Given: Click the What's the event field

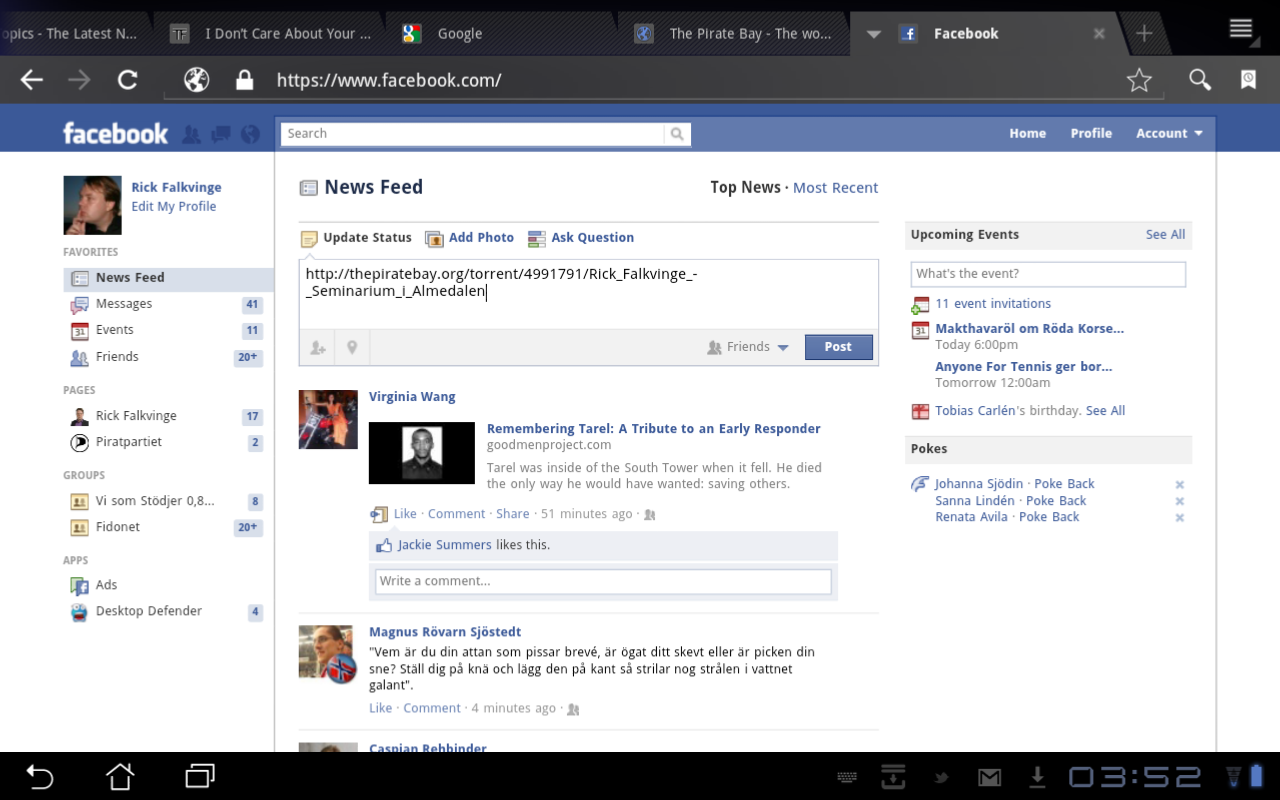Looking at the screenshot, I should 1048,274.
